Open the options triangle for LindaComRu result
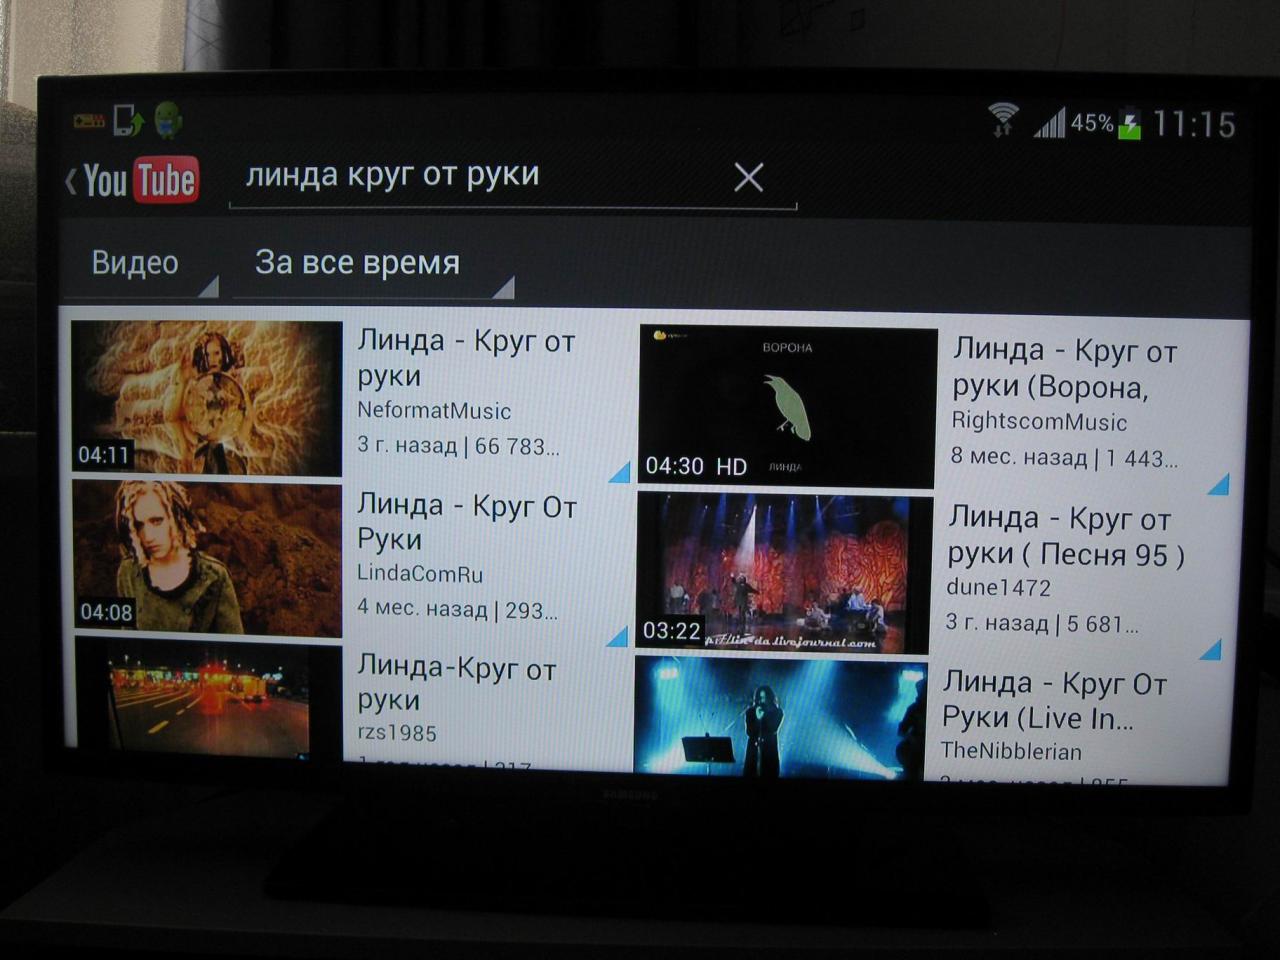The image size is (1280, 960). (617, 636)
